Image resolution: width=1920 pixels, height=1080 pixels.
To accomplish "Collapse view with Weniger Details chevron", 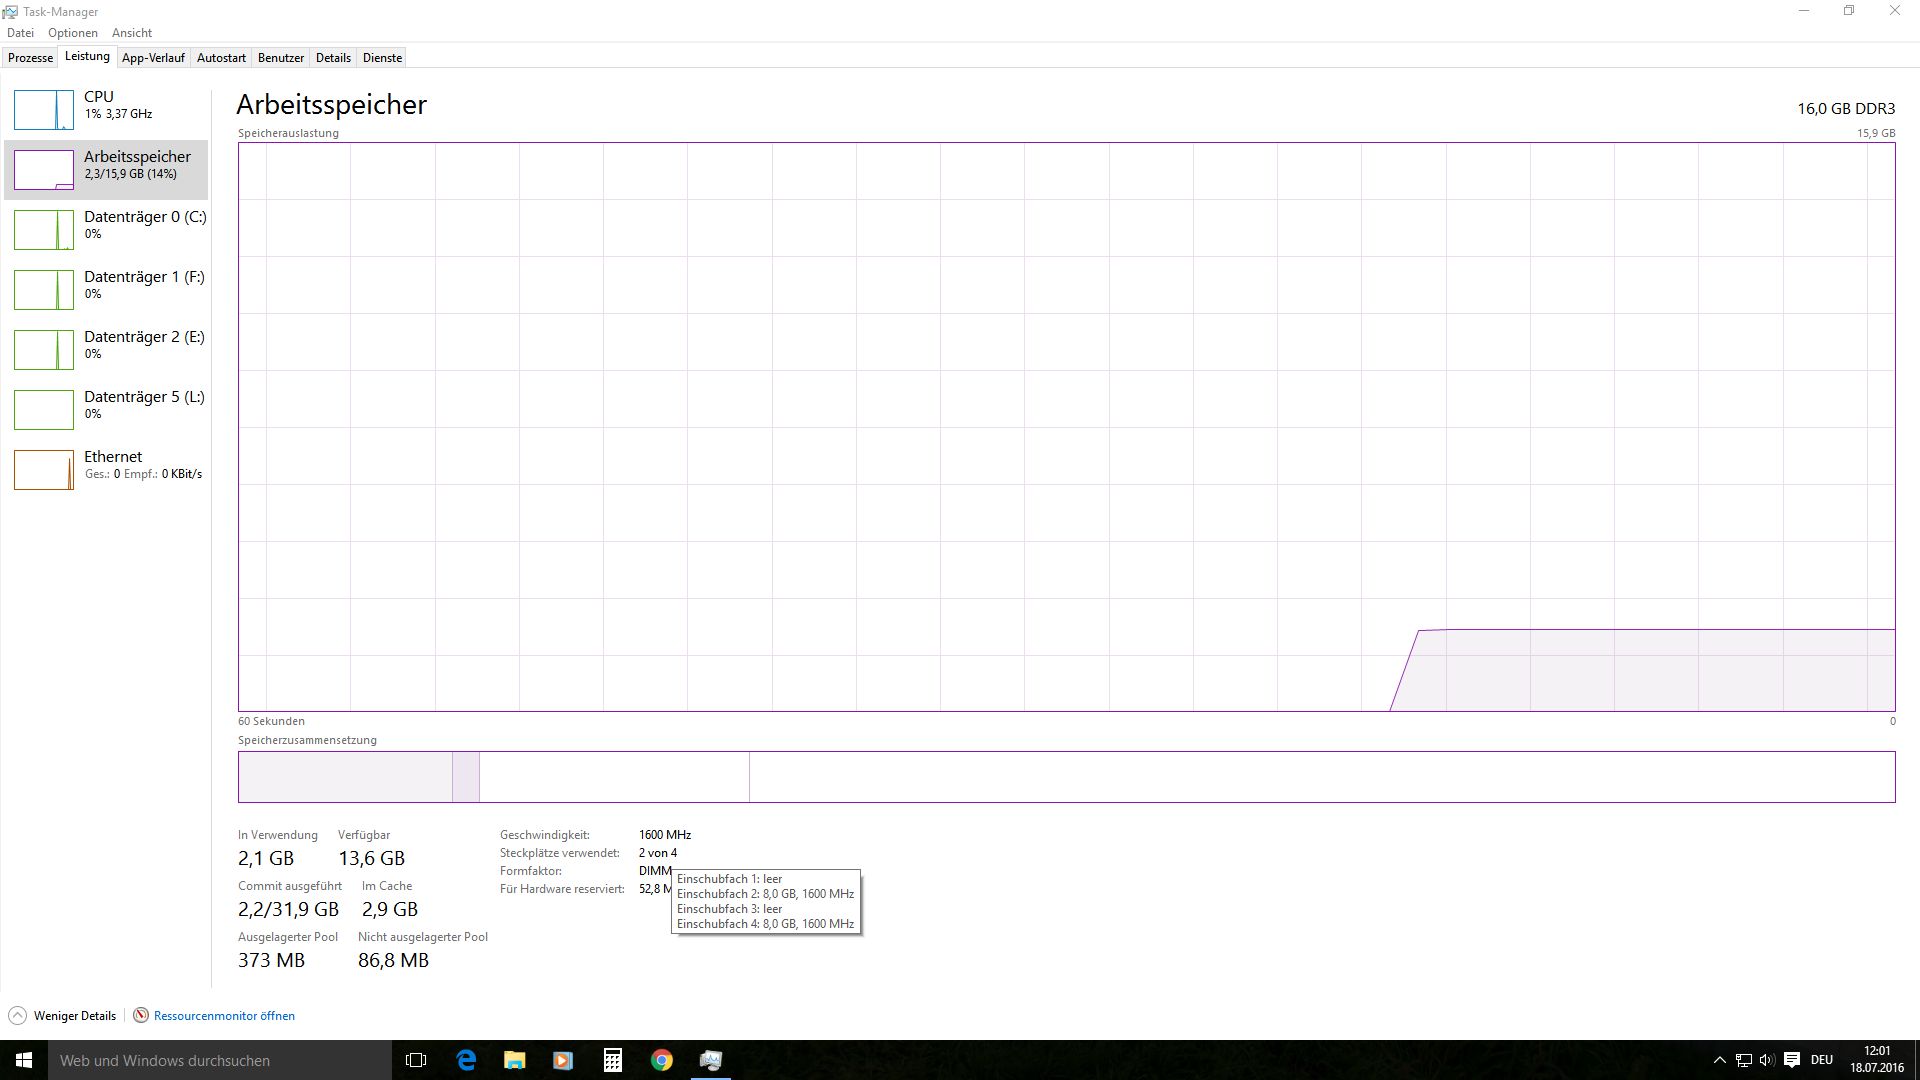I will [x=17, y=1015].
